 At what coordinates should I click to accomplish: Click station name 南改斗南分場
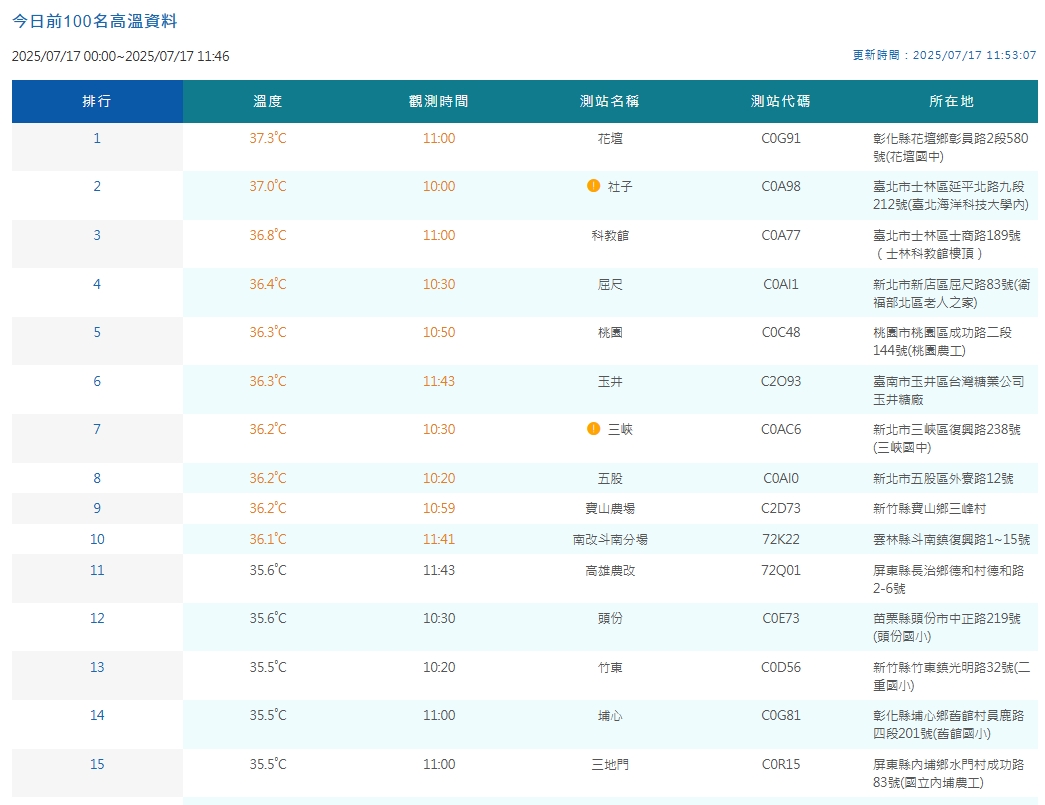click(x=610, y=539)
